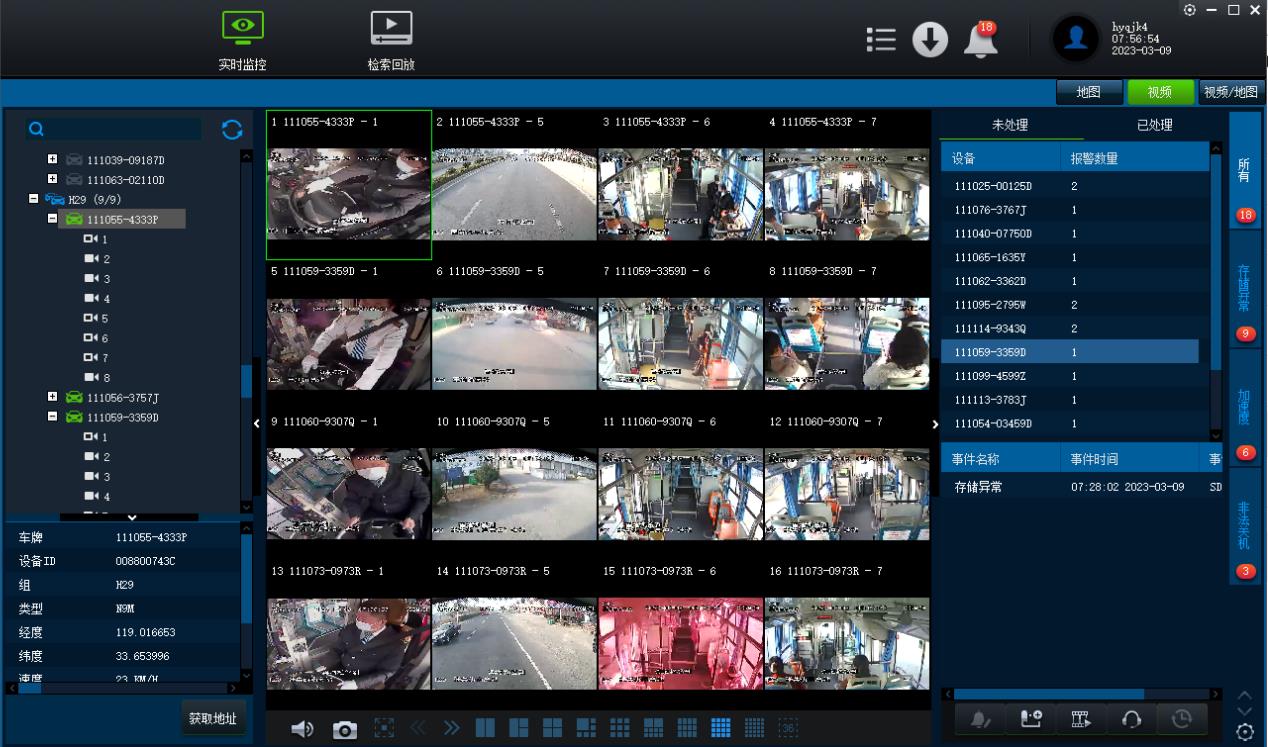This screenshot has height=747, width=1268.
Task: Select video feed 6 111059-3359D - 5
Action: pyautogui.click(x=514, y=334)
